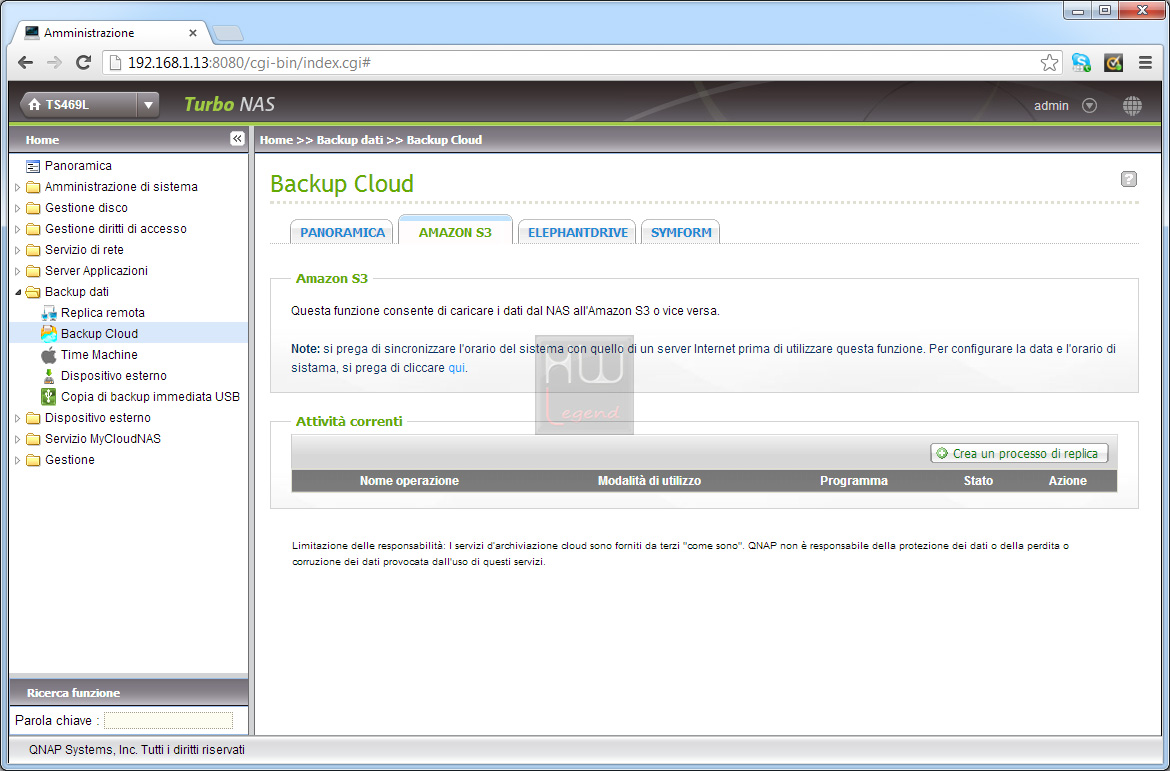Image resolution: width=1170 pixels, height=771 pixels.
Task: Click the Backup Cloud breadcrumb item
Action: [x=444, y=140]
